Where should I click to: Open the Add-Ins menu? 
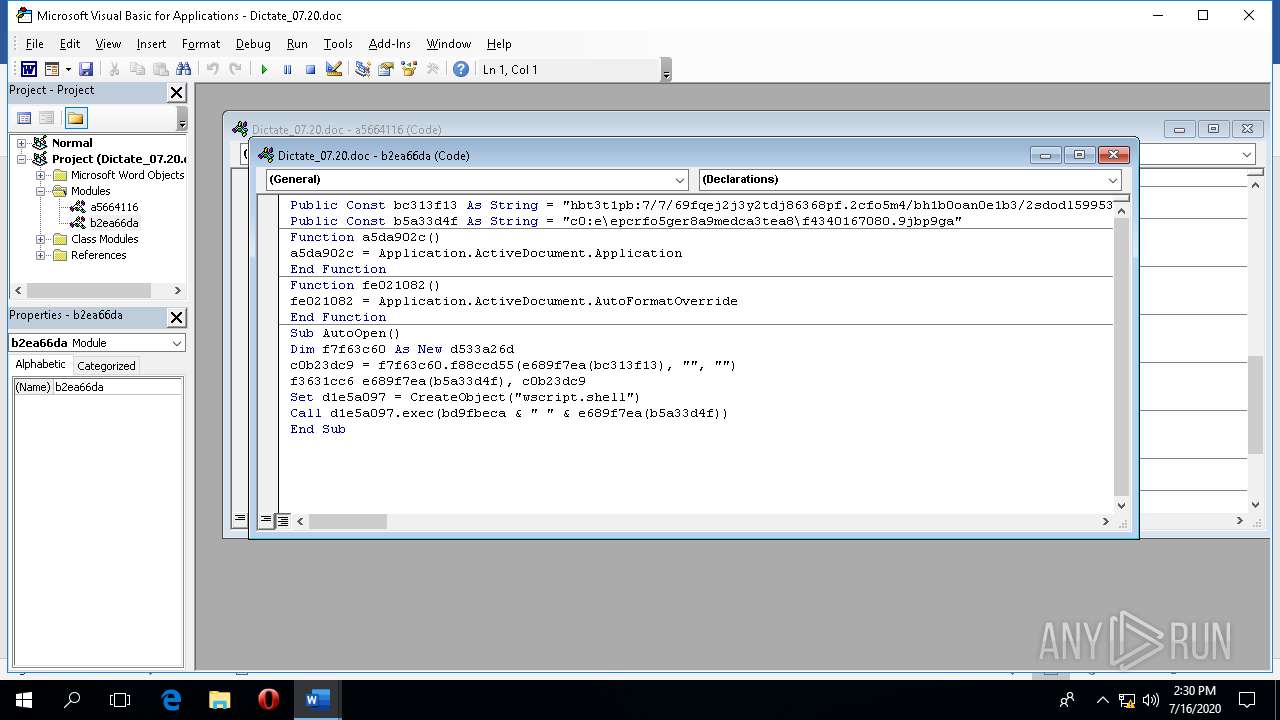(390, 44)
